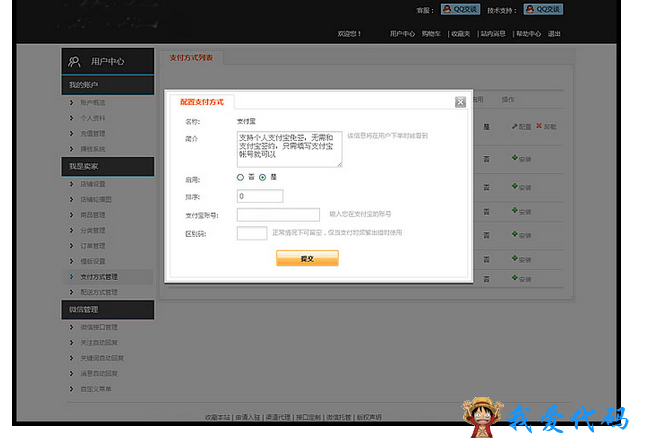Click the 操作 column header
The height and width of the screenshot is (443, 646).
pos(508,99)
